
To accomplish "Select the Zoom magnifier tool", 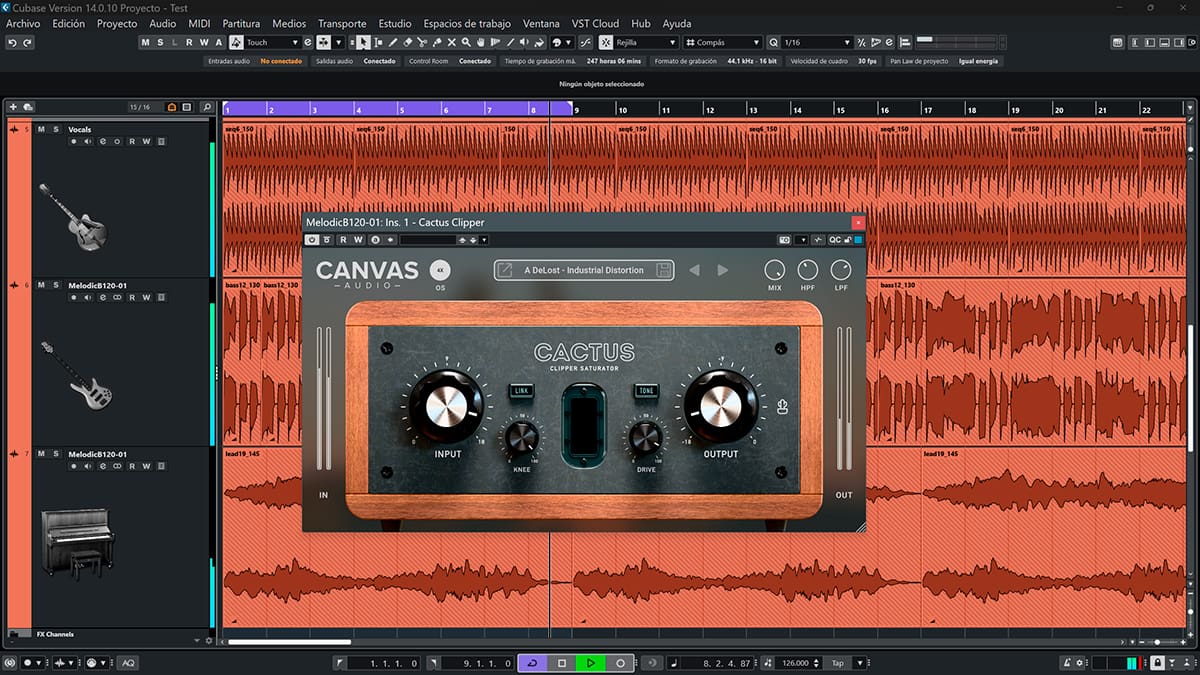I will [466, 43].
